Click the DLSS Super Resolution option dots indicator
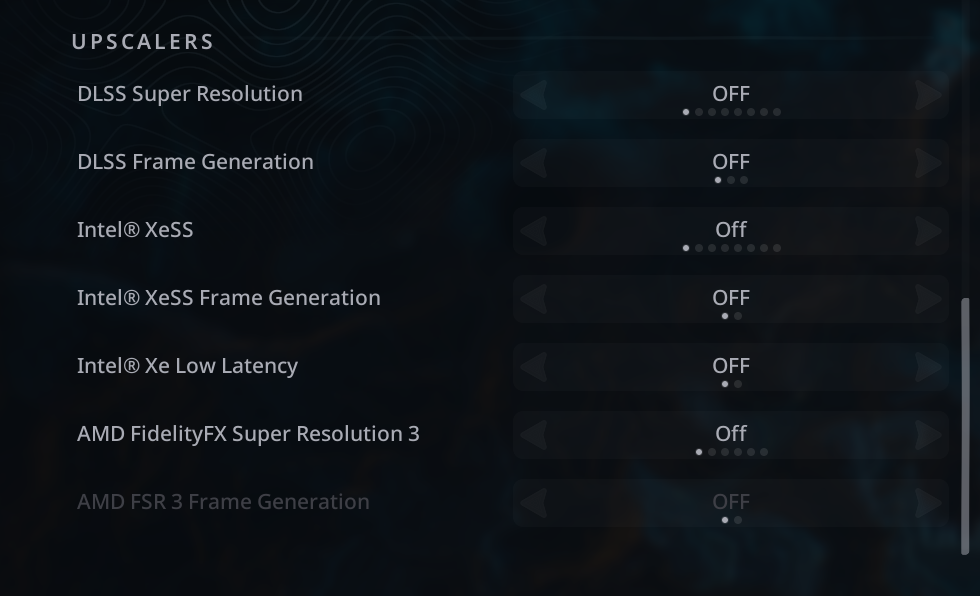 coord(731,112)
